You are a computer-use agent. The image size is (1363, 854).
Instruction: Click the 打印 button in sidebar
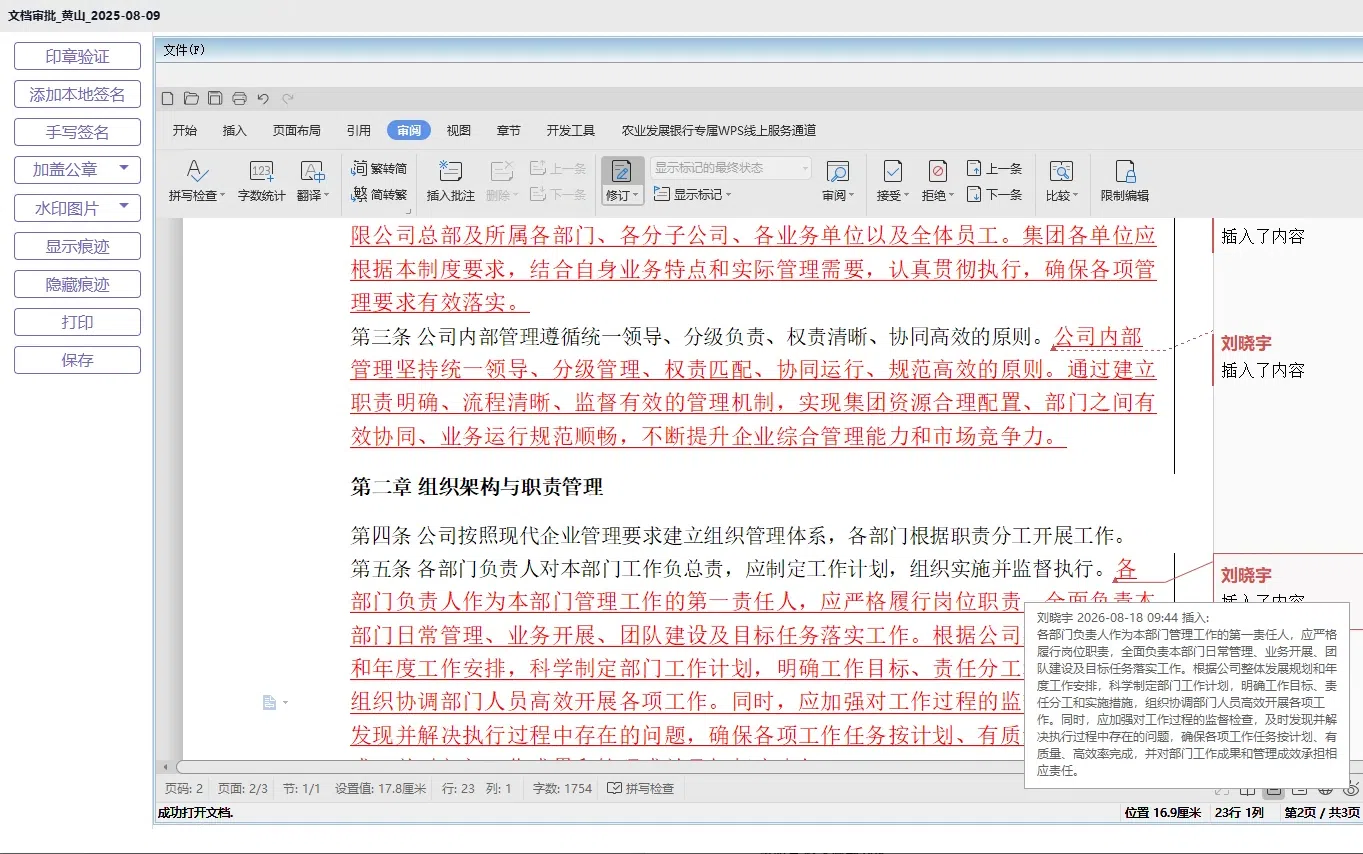click(77, 322)
